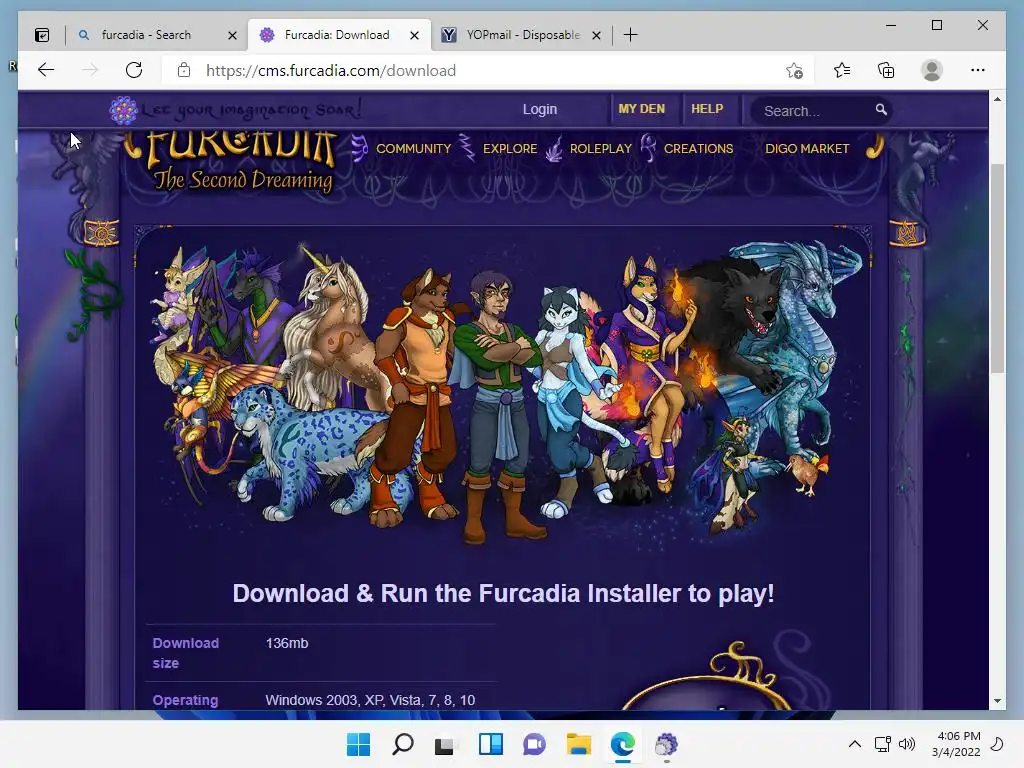Click the download heading text
This screenshot has width=1024, height=768.
(504, 594)
